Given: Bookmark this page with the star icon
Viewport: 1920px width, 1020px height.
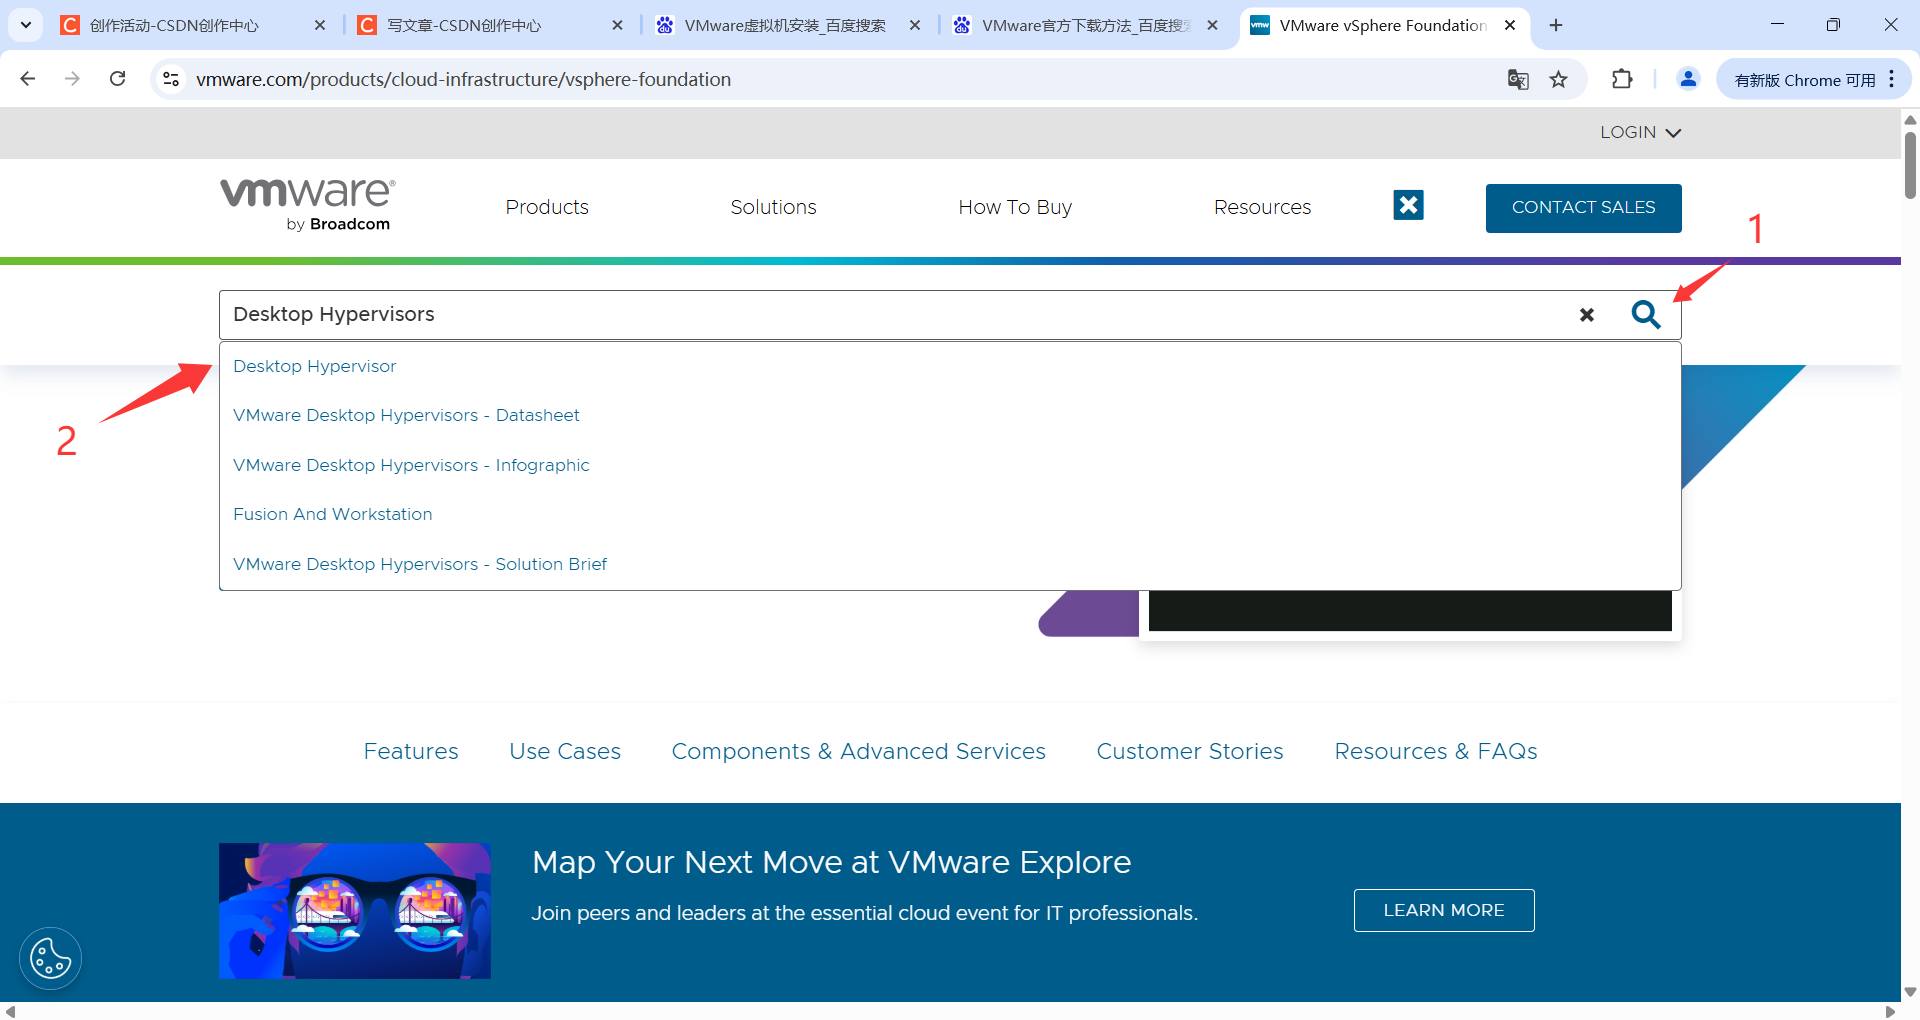Looking at the screenshot, I should [1558, 80].
